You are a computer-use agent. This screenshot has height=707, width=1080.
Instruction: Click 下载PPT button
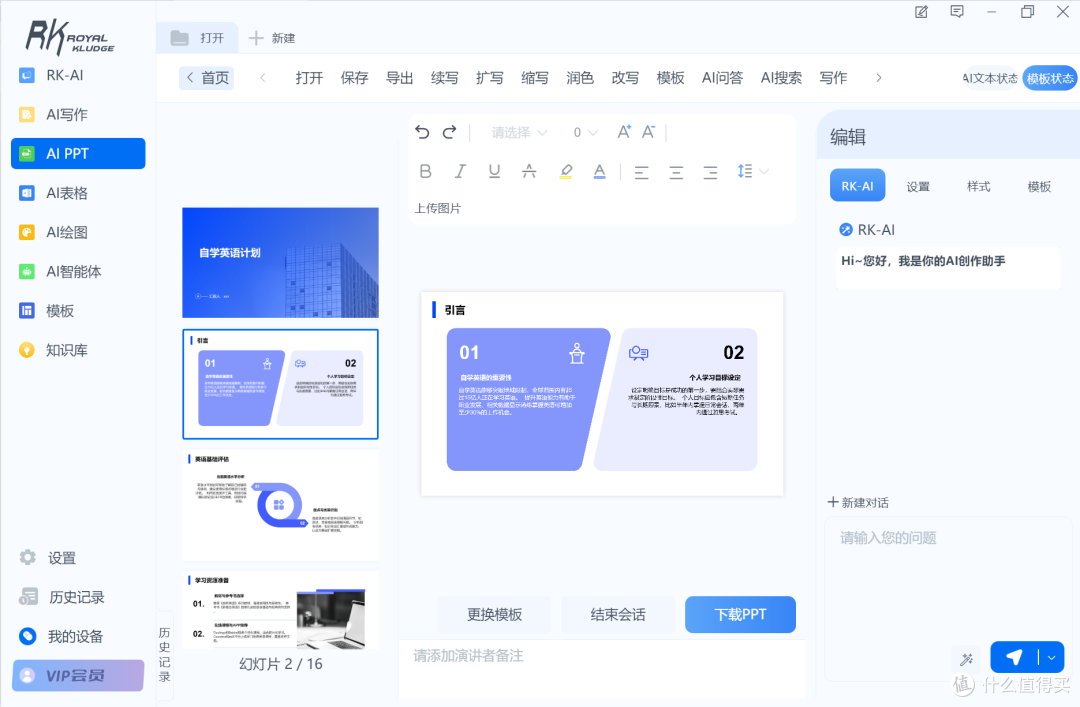point(740,614)
